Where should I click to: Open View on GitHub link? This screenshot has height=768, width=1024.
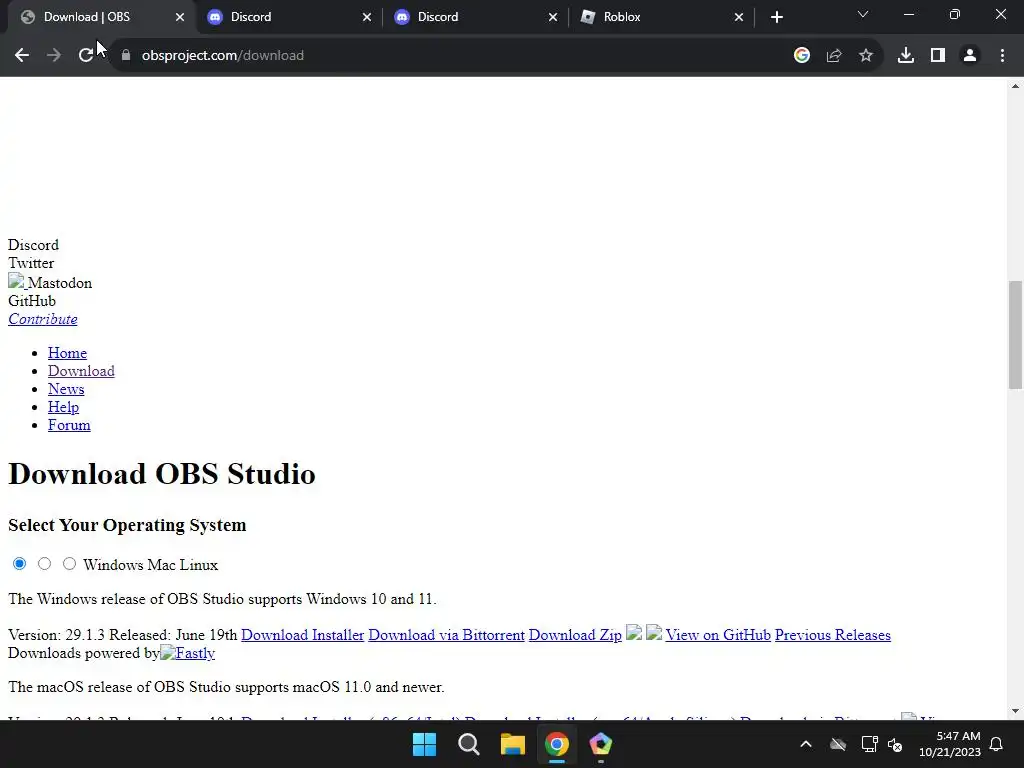click(718, 635)
